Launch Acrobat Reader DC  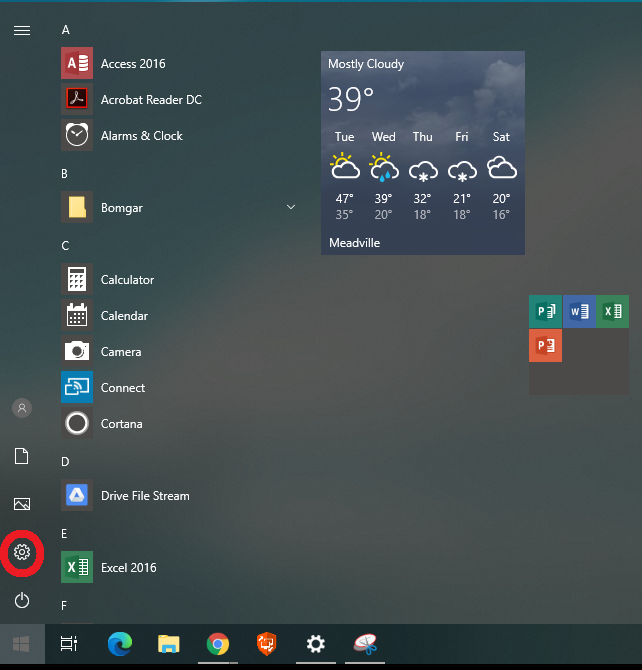pyautogui.click(x=180, y=99)
